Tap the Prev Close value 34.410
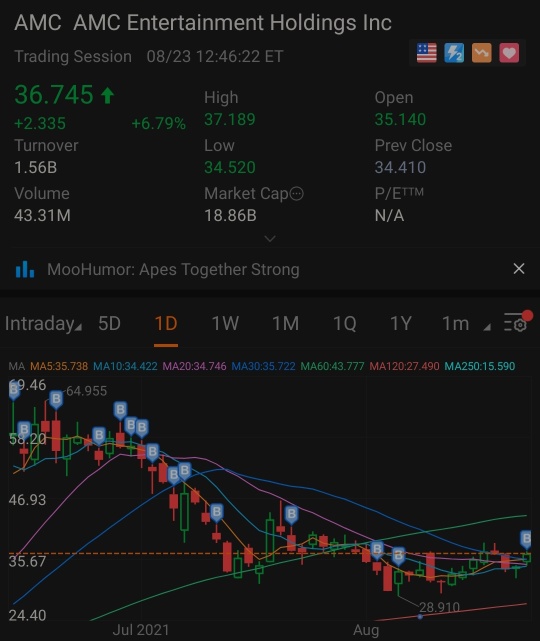 [x=400, y=167]
